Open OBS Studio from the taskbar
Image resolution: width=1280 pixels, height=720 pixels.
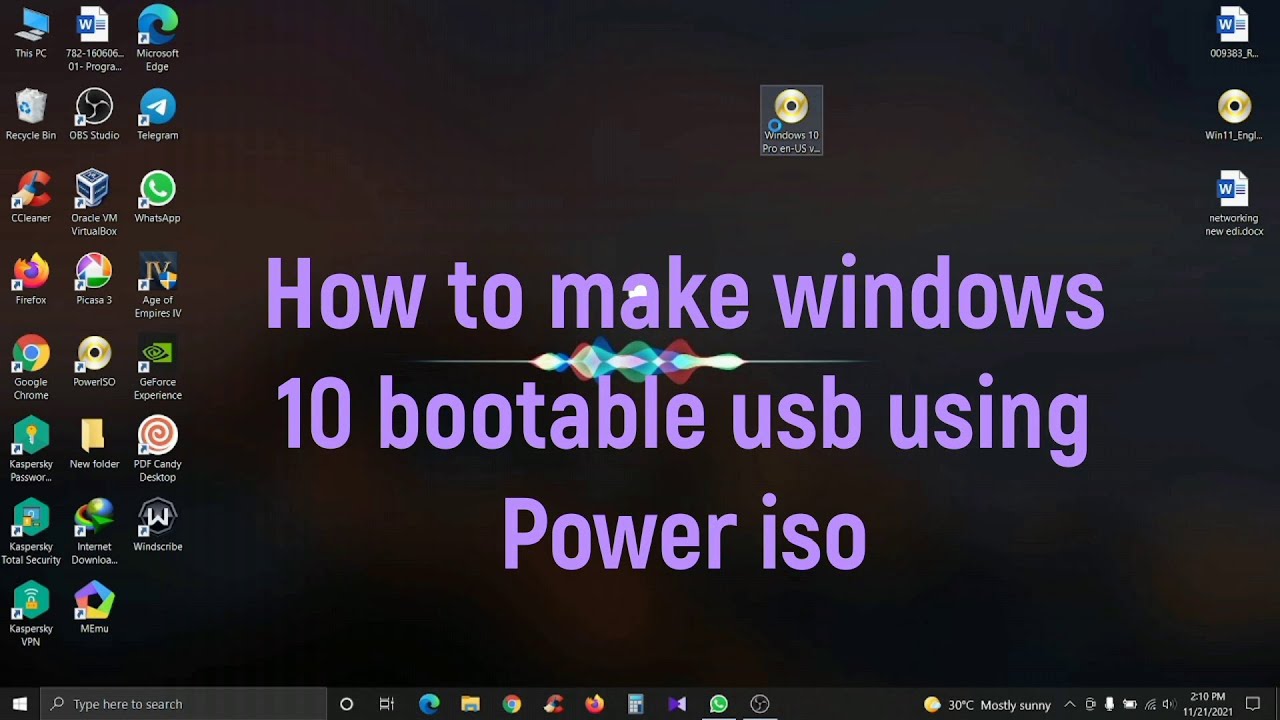point(759,704)
